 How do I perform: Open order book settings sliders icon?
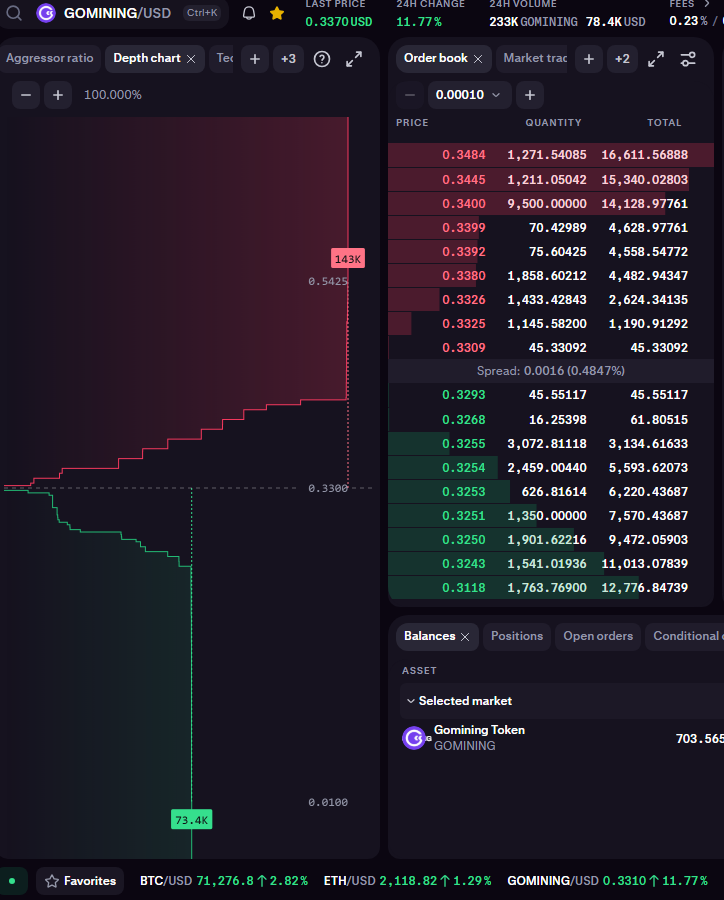click(688, 59)
